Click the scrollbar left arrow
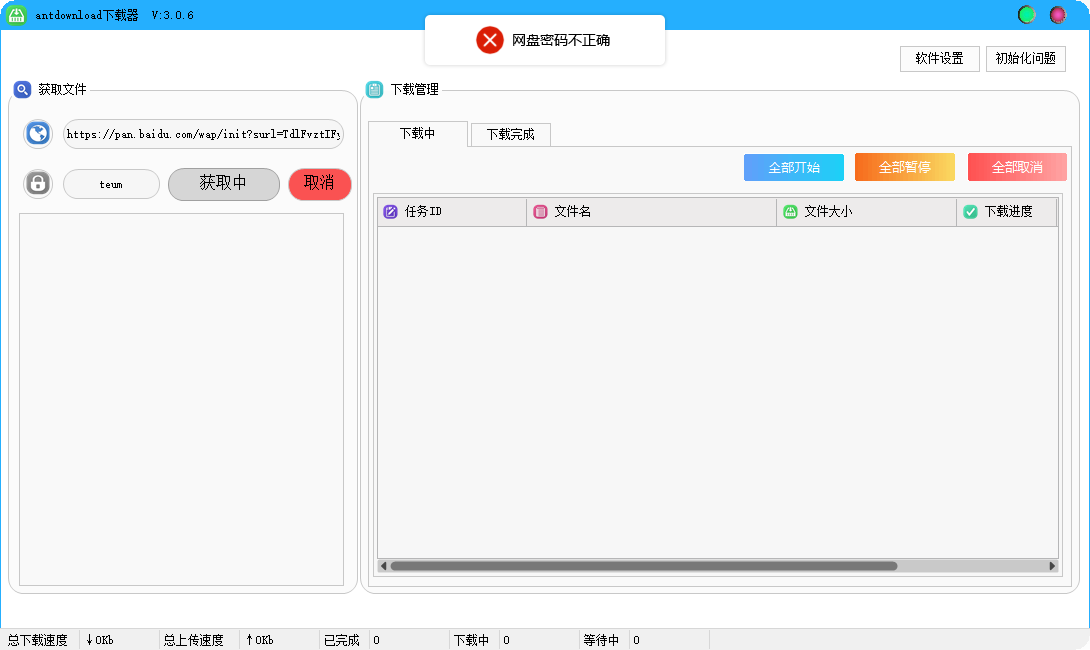 pyautogui.click(x=383, y=566)
